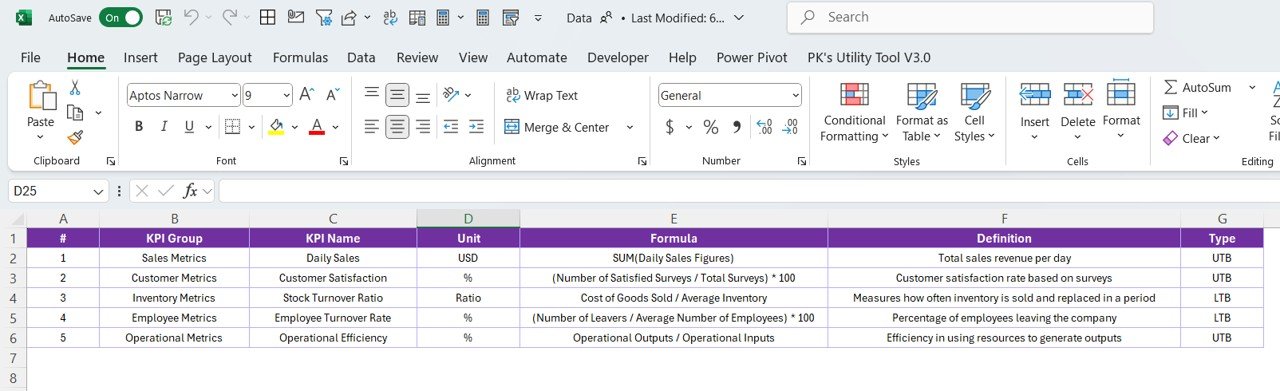Toggle Italic formatting
The height and width of the screenshot is (391, 1280).
coord(163,127)
